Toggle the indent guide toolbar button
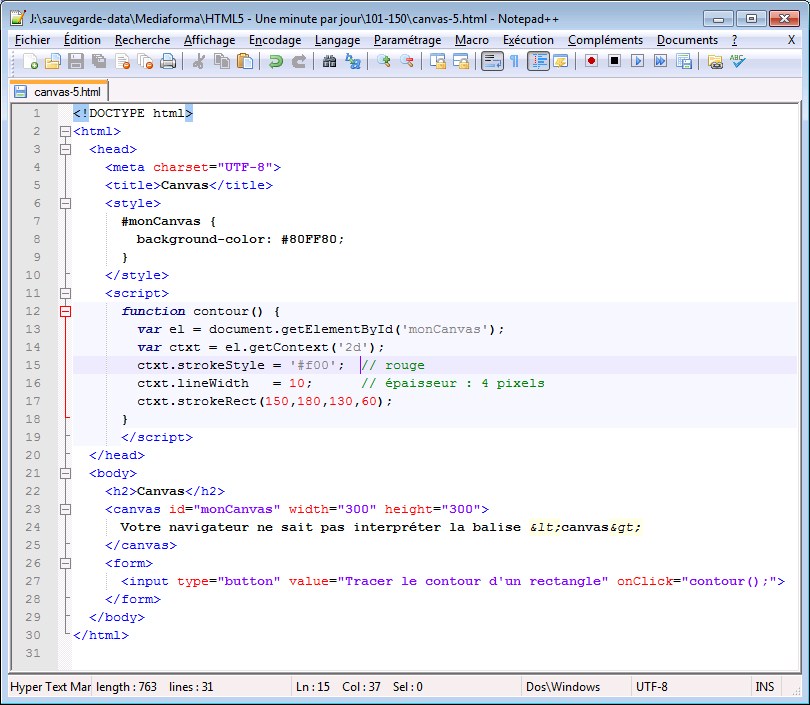 538,62
